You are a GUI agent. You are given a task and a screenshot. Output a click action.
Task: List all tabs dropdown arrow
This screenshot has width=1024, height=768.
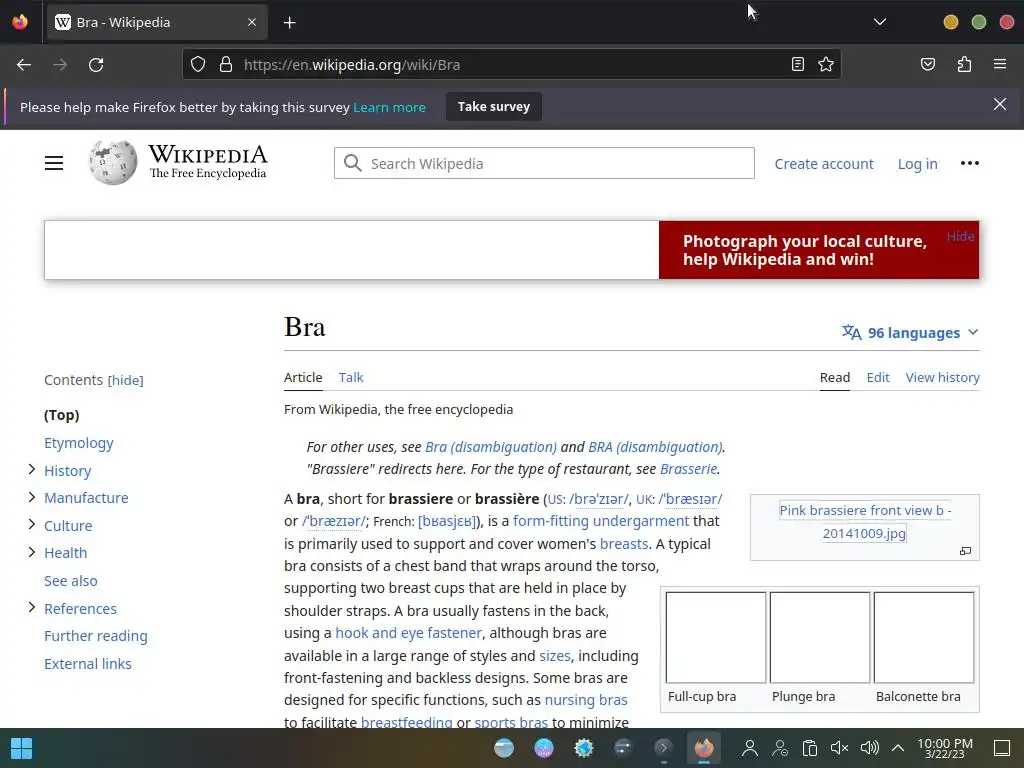pyautogui.click(x=880, y=22)
